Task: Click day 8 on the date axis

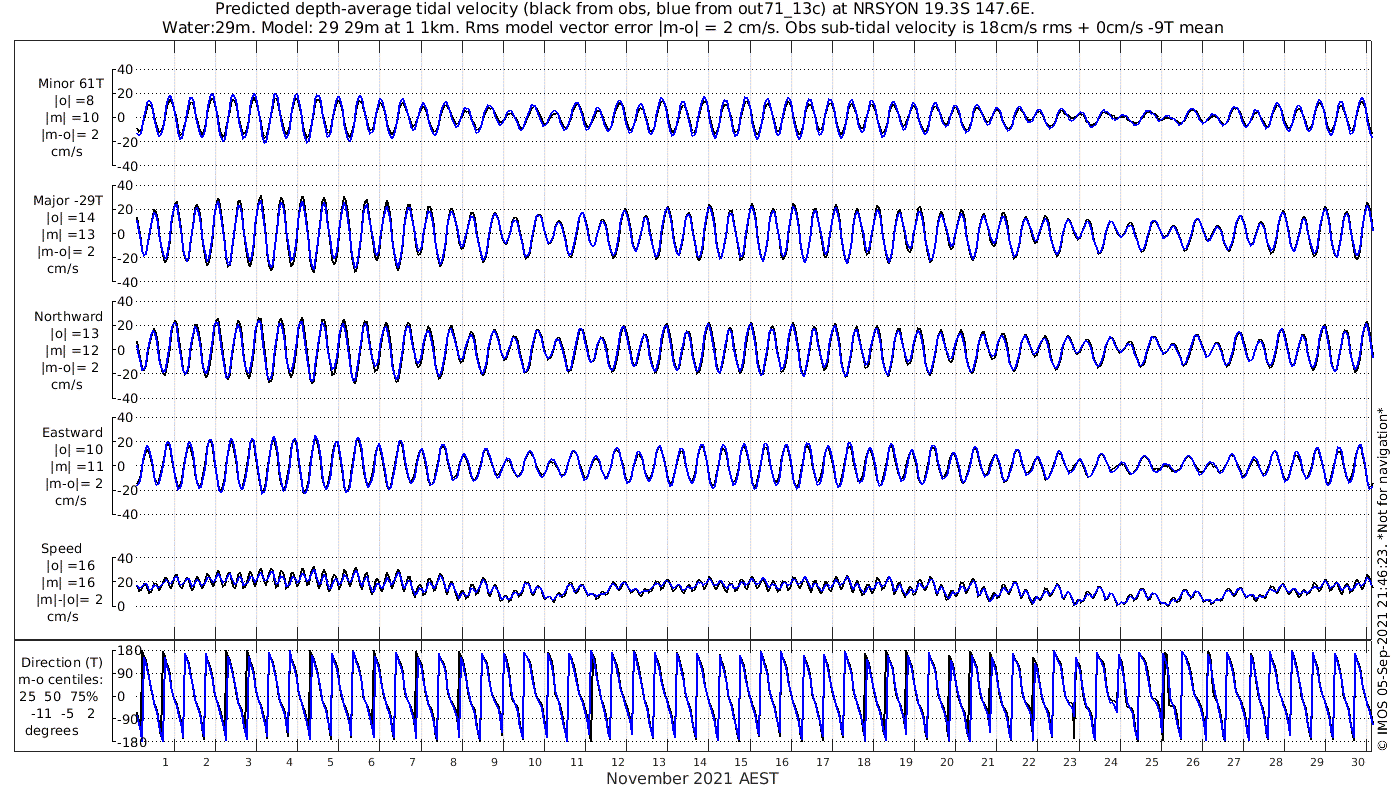Action: point(453,761)
